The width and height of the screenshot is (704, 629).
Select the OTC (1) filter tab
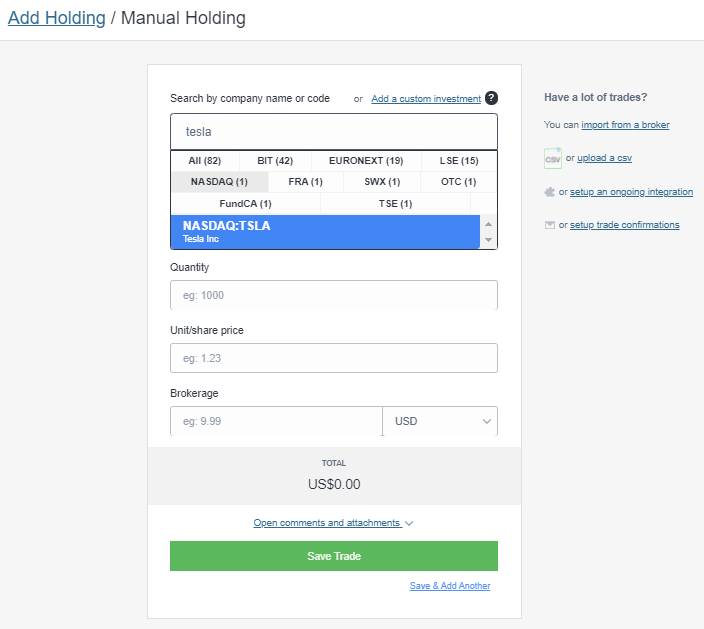point(458,182)
